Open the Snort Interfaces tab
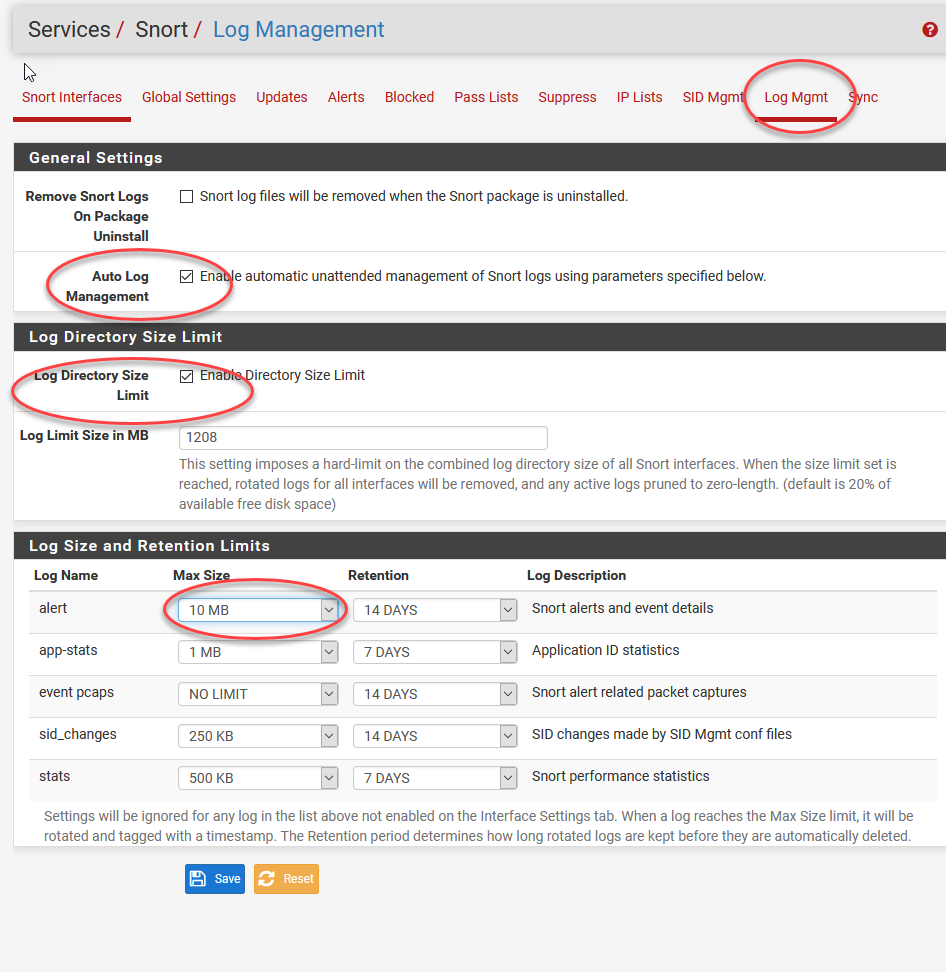Image resolution: width=946 pixels, height=972 pixels. point(72,97)
